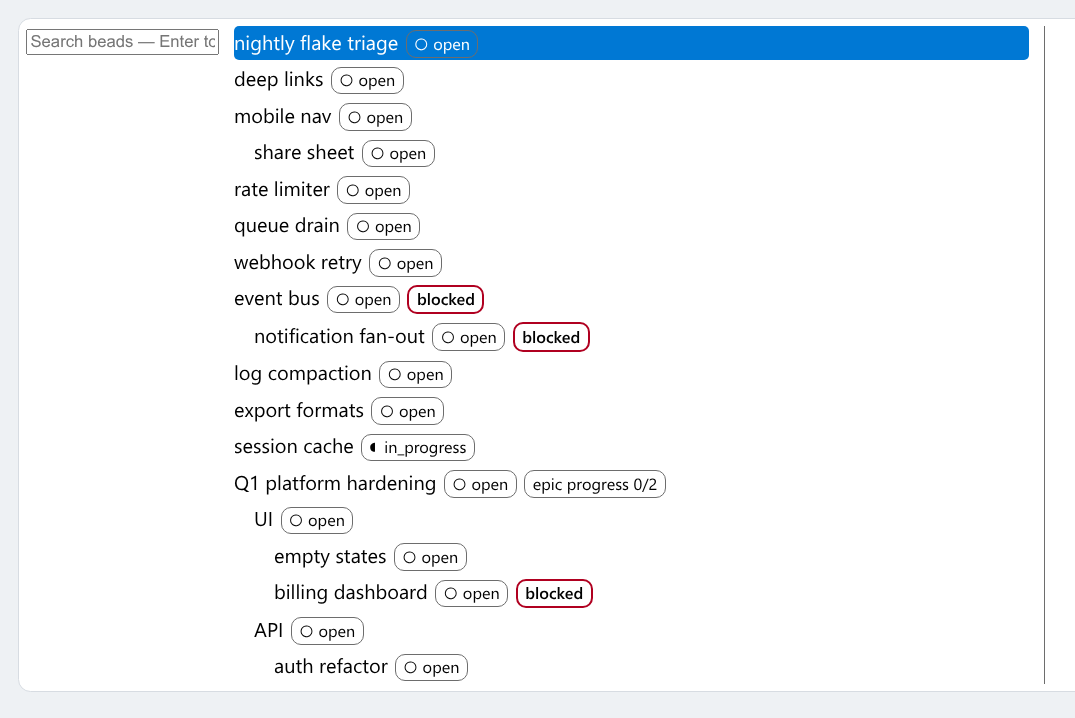Click the open badge beside log compaction
The image size is (1075, 718).
(415, 374)
